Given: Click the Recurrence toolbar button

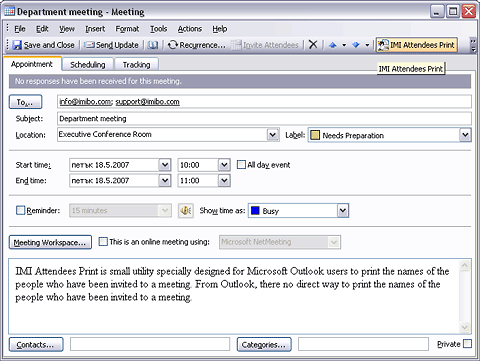Looking at the screenshot, I should click(x=197, y=45).
